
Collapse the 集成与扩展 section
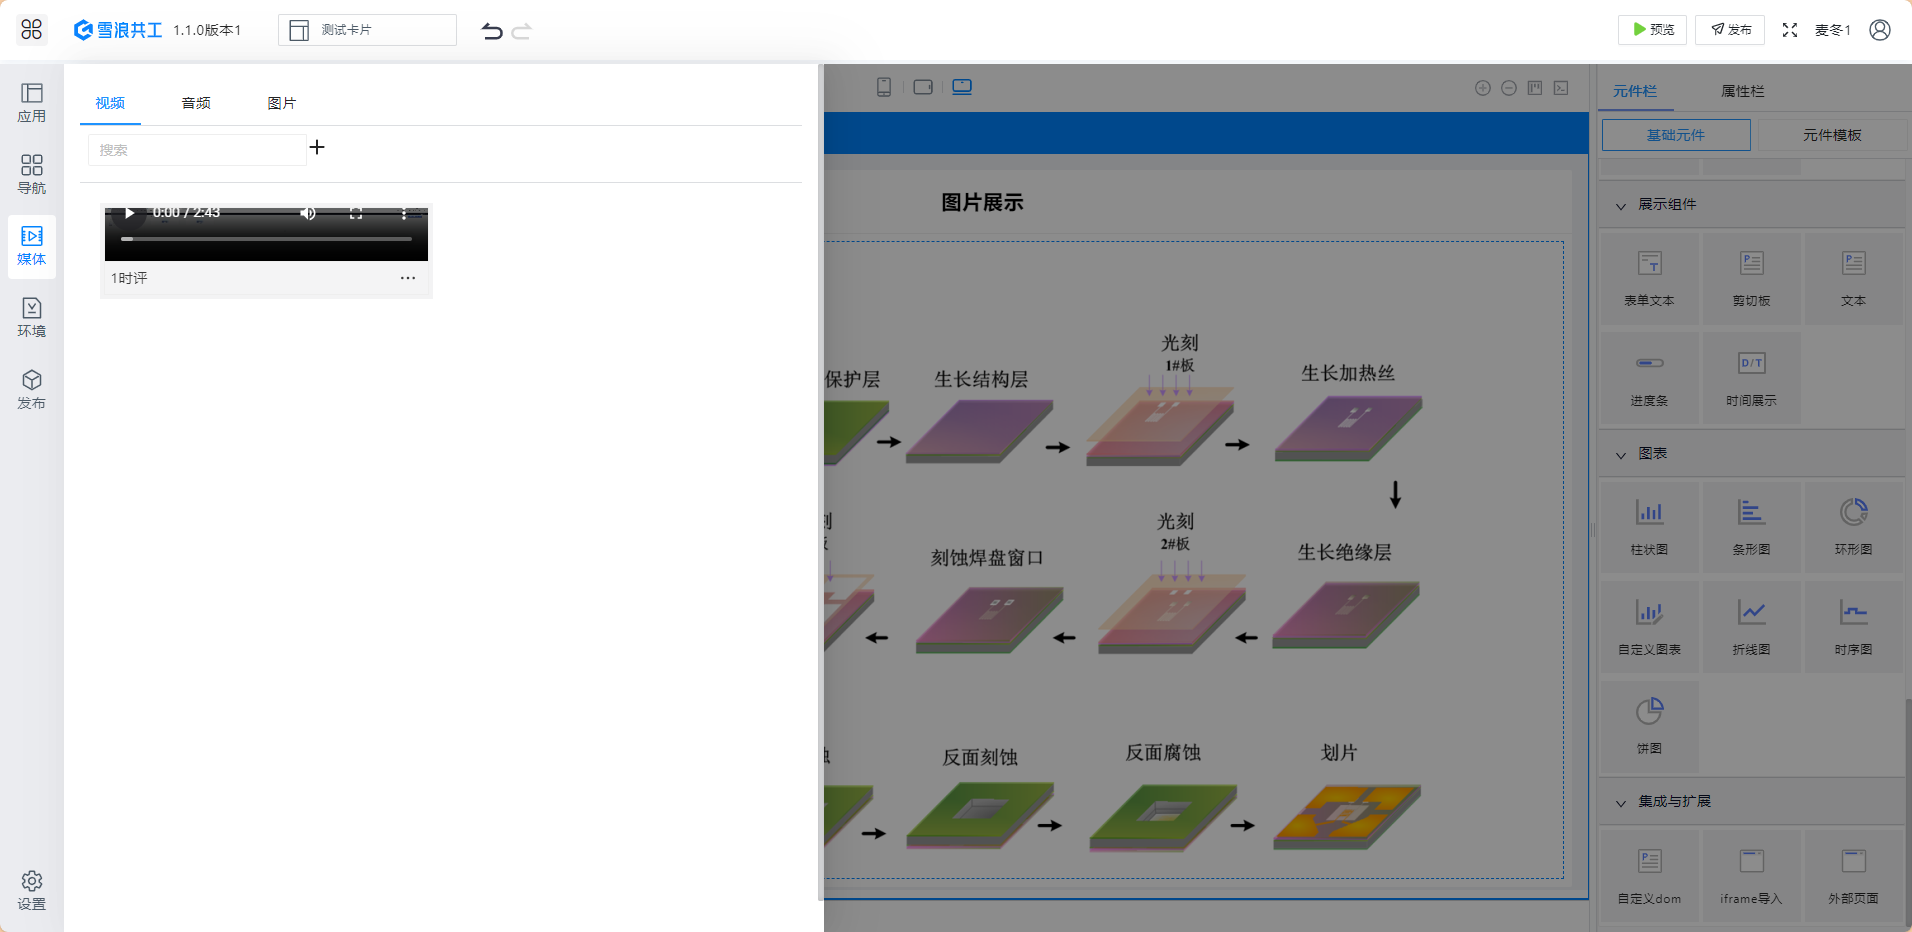pyautogui.click(x=1621, y=802)
